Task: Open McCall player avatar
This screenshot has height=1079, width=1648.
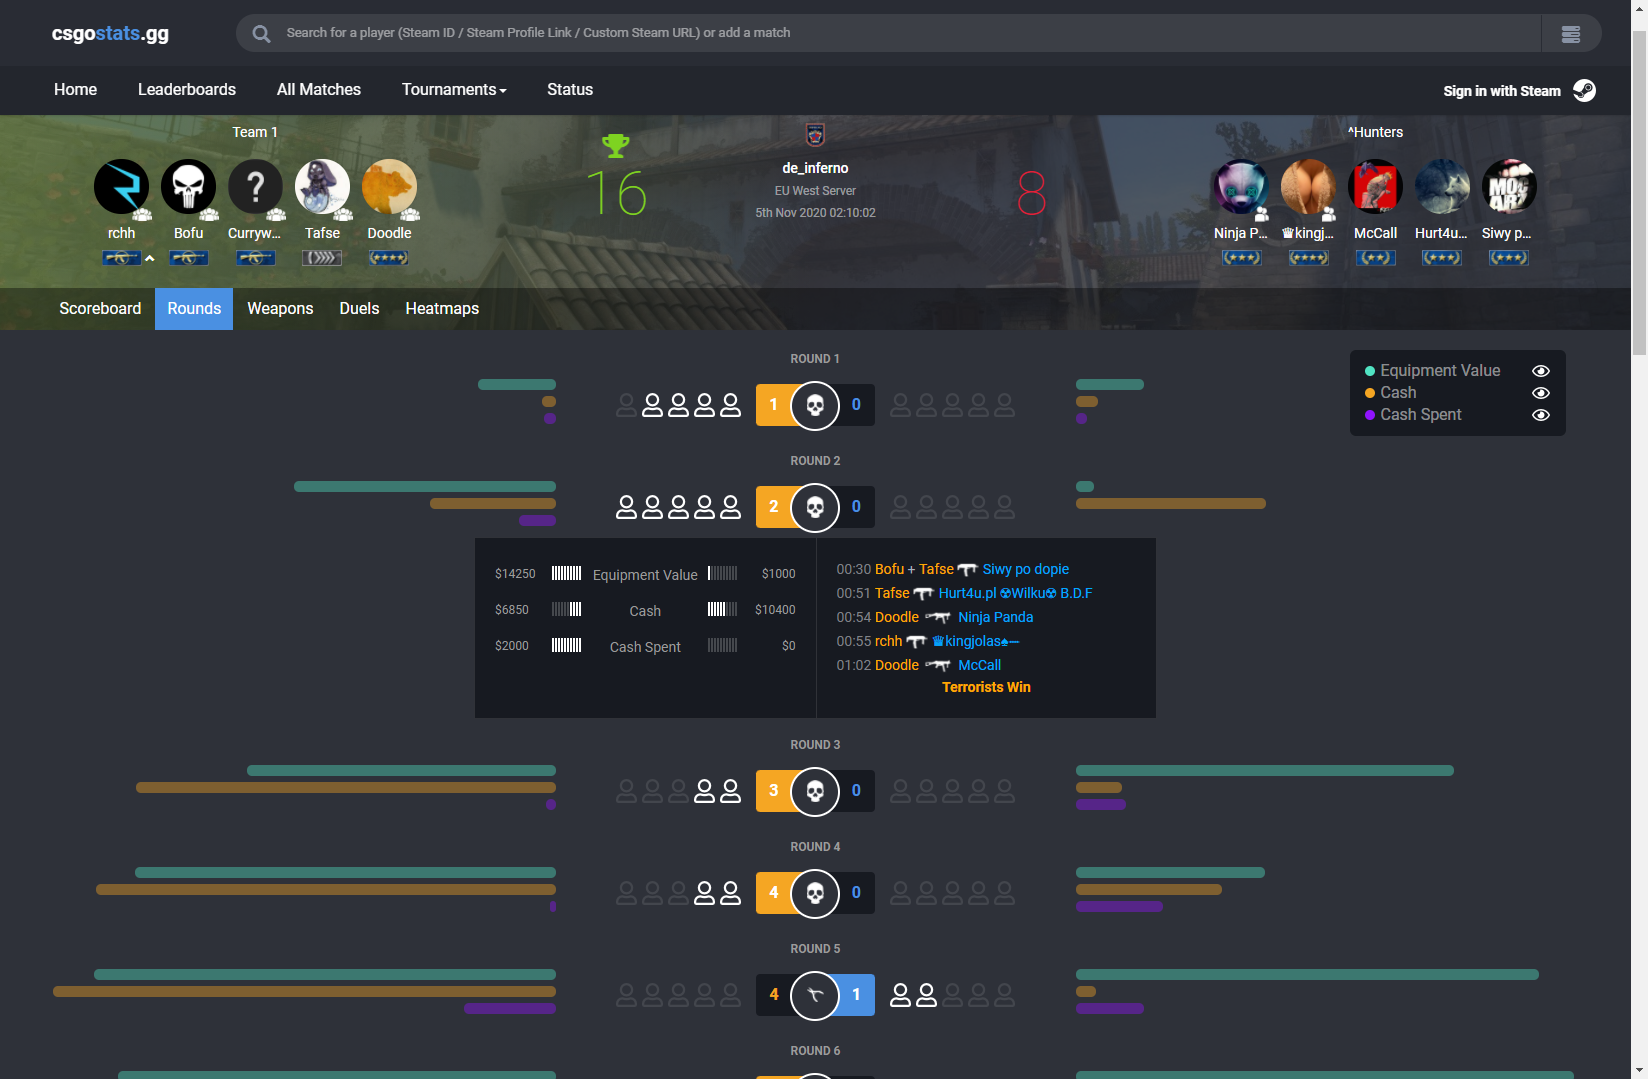Action: click(1375, 187)
